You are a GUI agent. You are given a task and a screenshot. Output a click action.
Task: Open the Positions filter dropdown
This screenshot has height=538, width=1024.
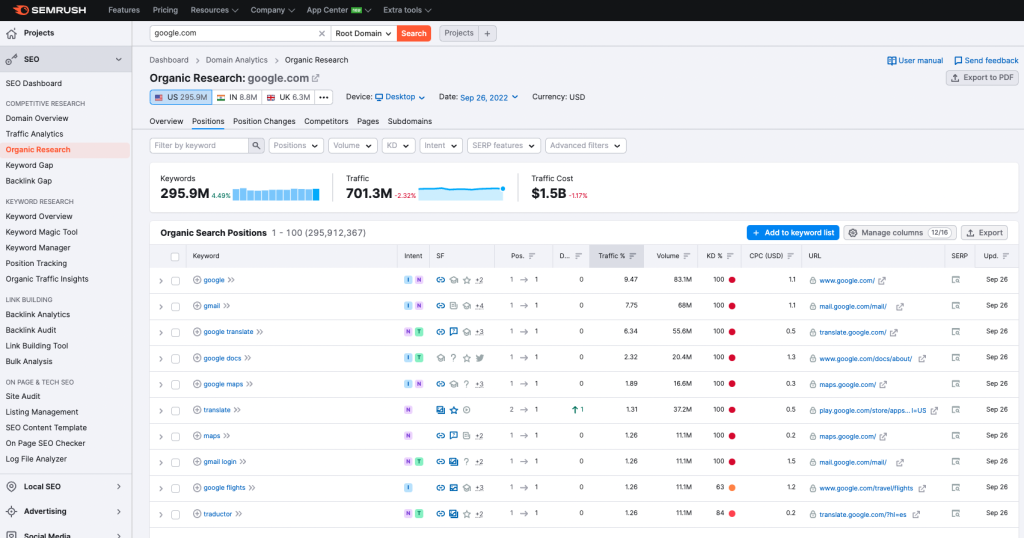pyautogui.click(x=296, y=146)
